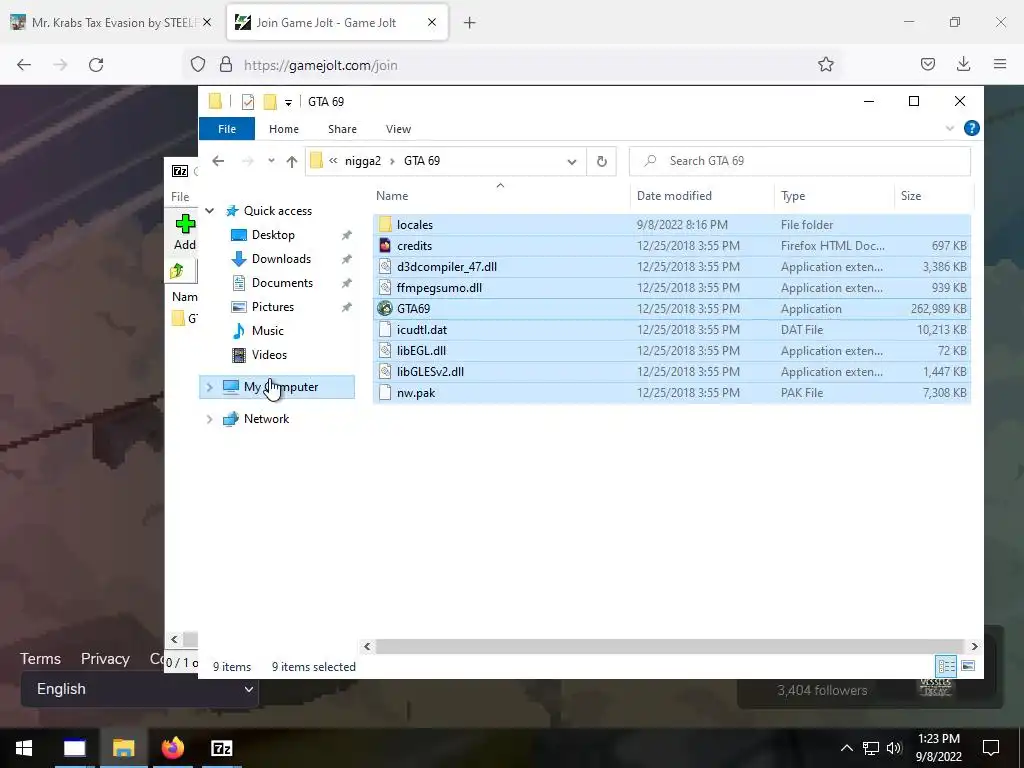Click scroll right arrow of file list
This screenshot has height=768, width=1024.
click(x=974, y=647)
